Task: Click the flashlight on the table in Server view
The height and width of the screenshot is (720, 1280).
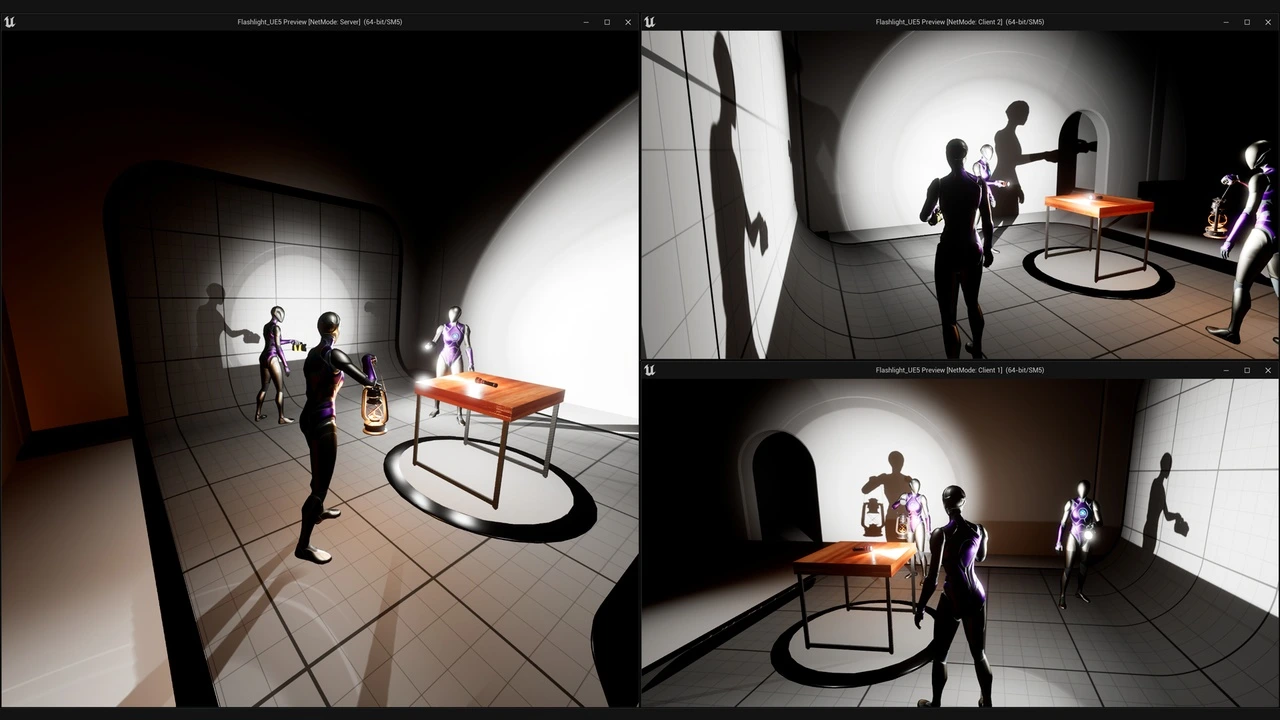Action: click(486, 381)
